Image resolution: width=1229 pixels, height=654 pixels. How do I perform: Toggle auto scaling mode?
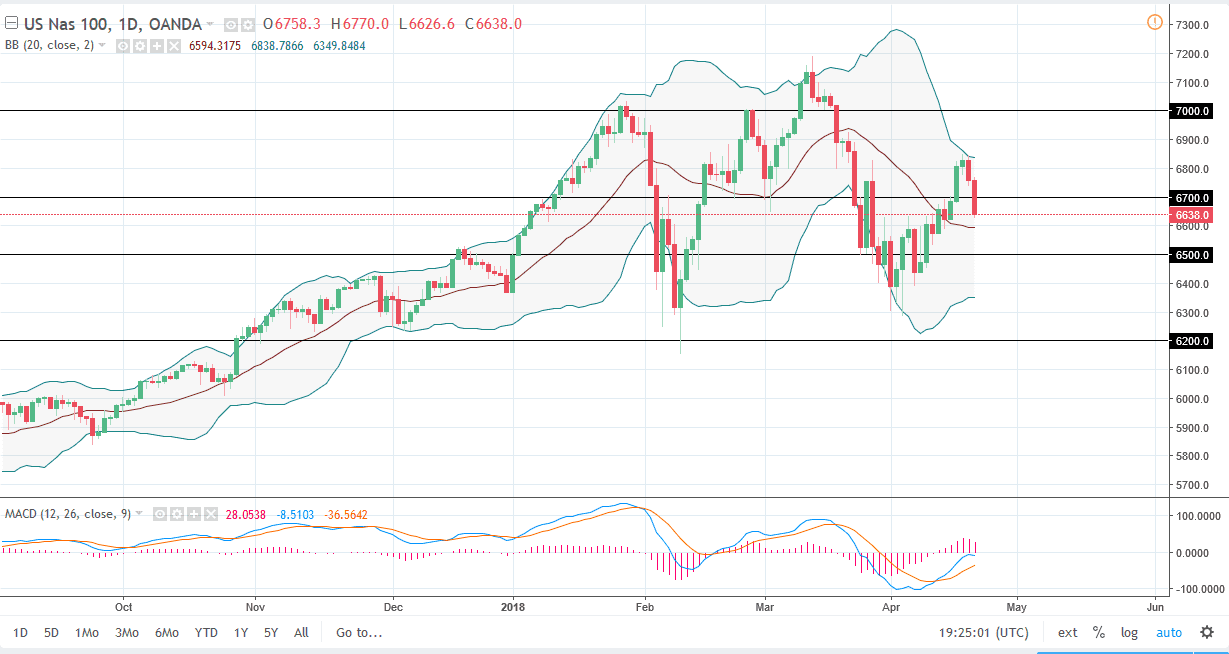1168,632
